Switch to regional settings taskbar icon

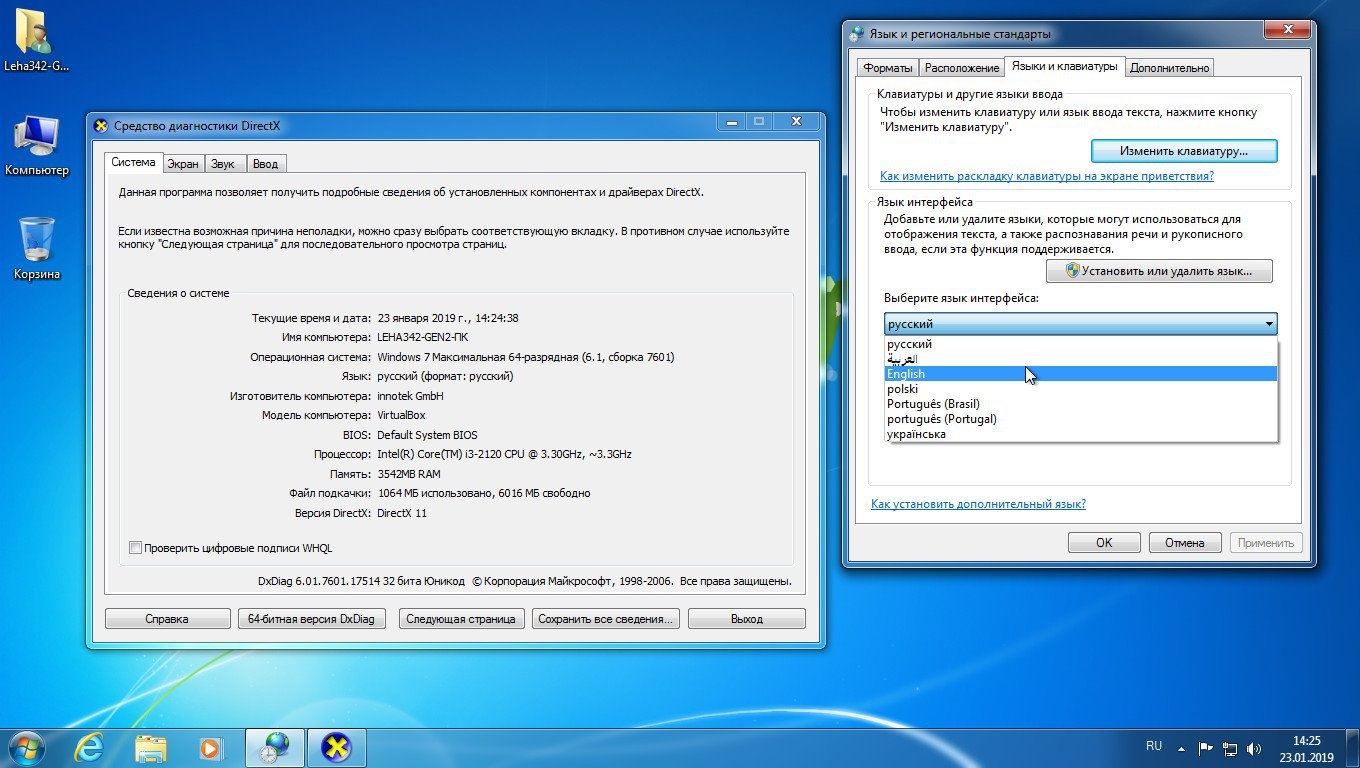274,748
